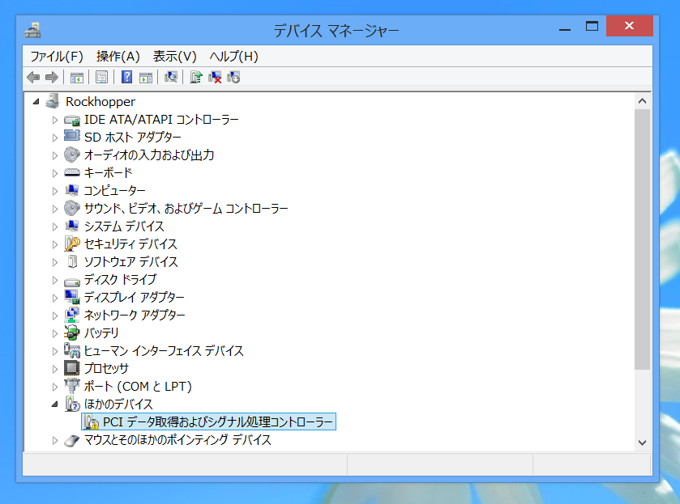Collapse the ほかのデバイス node
The width and height of the screenshot is (680, 504).
pyautogui.click(x=55, y=404)
